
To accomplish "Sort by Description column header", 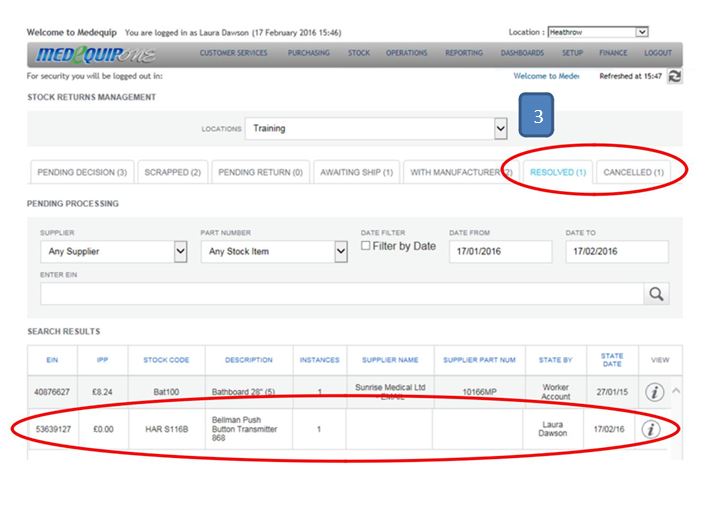I will (x=249, y=360).
